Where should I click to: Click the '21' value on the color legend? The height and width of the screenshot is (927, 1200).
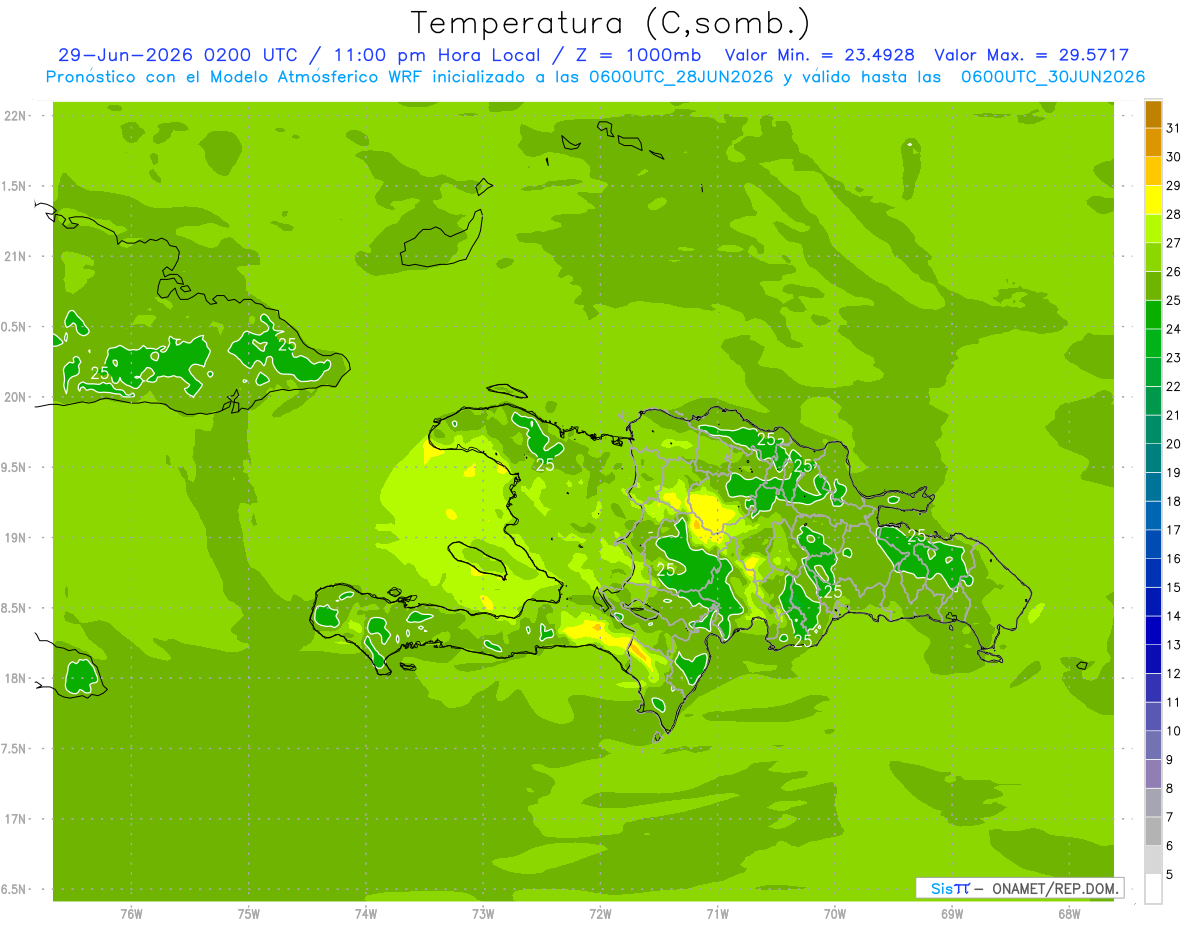pos(1174,415)
